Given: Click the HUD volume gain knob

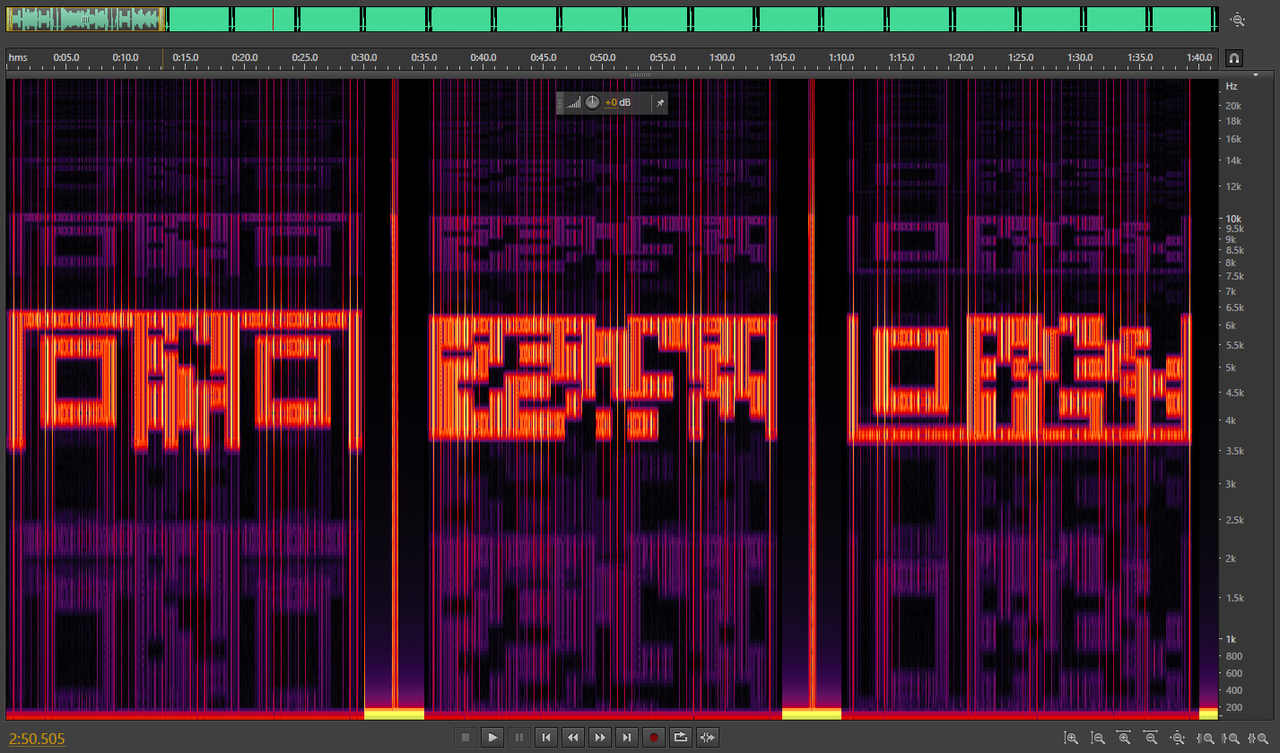Looking at the screenshot, I should click(x=592, y=102).
